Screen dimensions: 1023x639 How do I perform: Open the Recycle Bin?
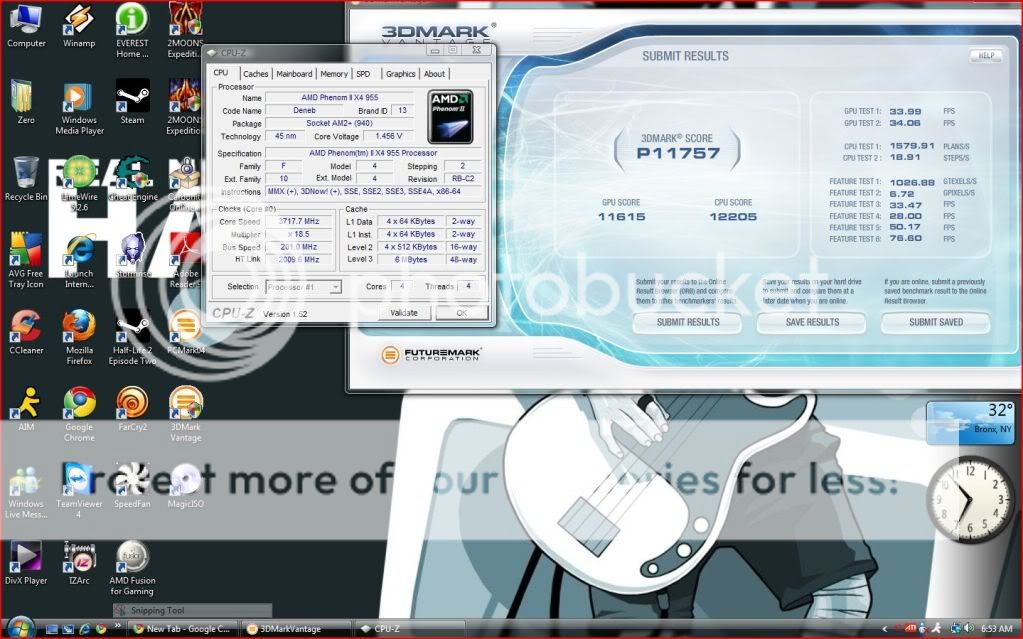[x=26, y=179]
